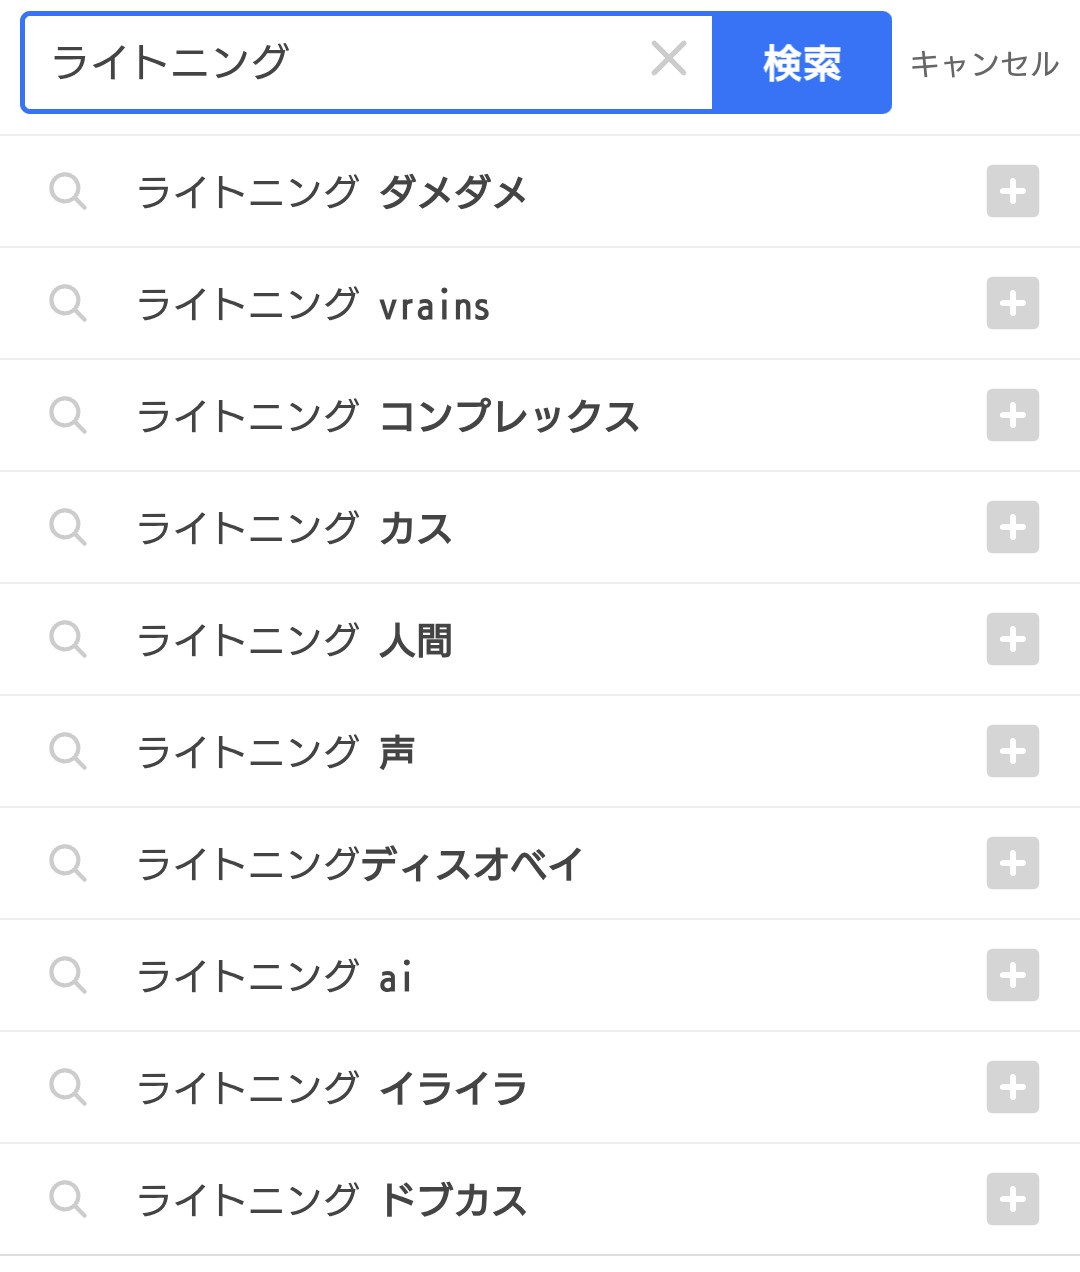Add ライトニング 人間 via the plus icon
1080x1272 pixels.
point(1012,639)
